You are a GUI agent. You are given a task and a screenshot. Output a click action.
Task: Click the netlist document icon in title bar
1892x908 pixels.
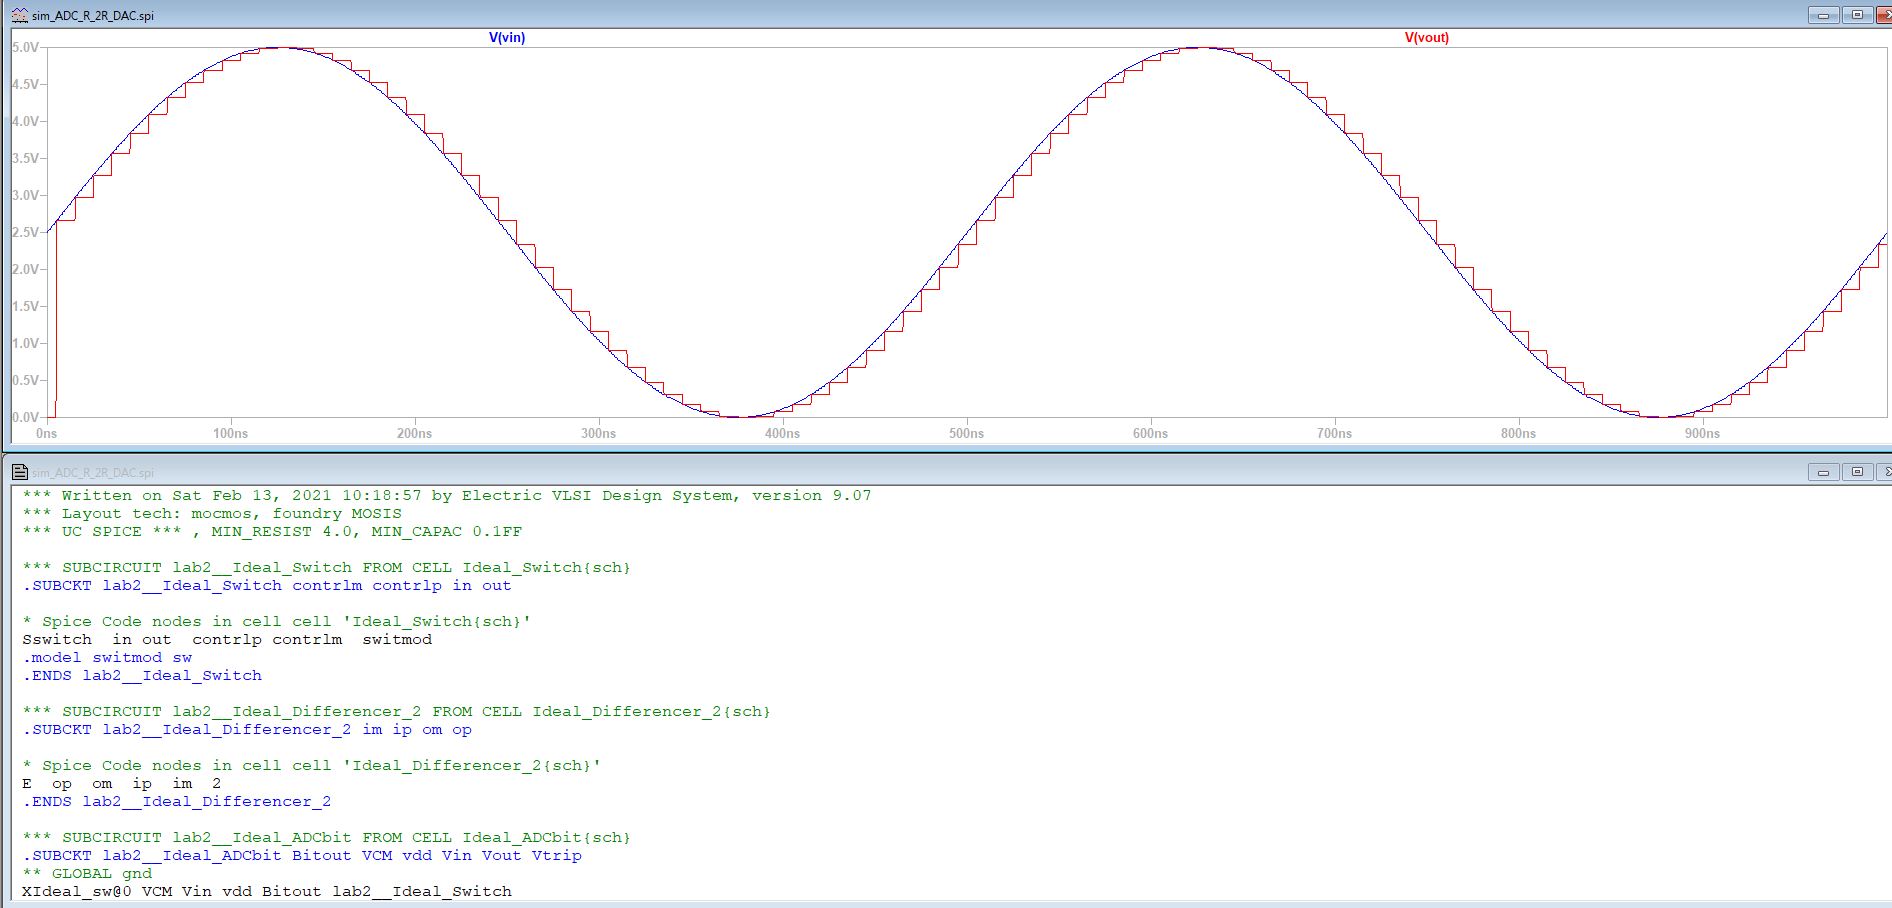[19, 472]
